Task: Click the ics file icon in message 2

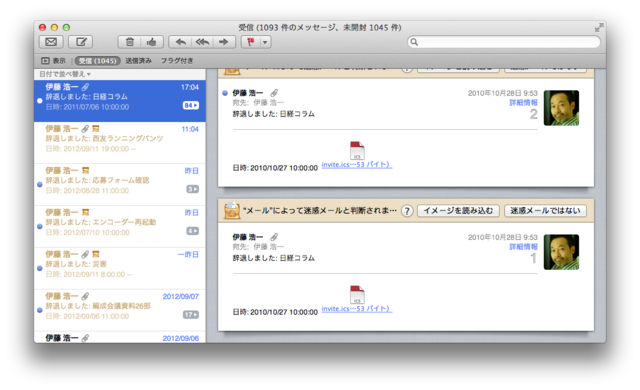Action: pos(357,150)
